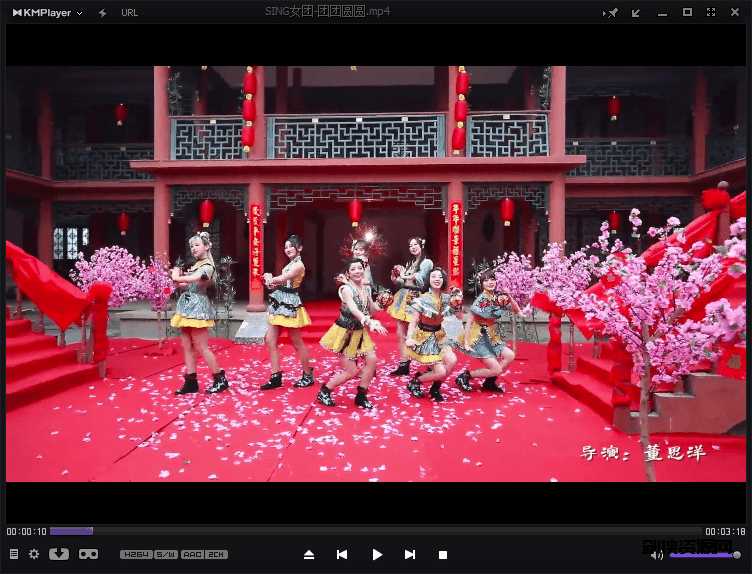Skip to the previous track
Screen dimensions: 752x574
point(342,554)
